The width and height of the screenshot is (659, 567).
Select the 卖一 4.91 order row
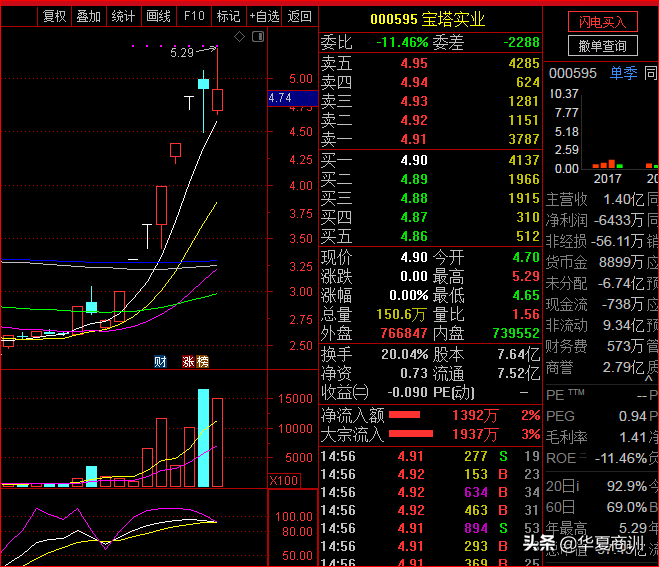point(430,139)
